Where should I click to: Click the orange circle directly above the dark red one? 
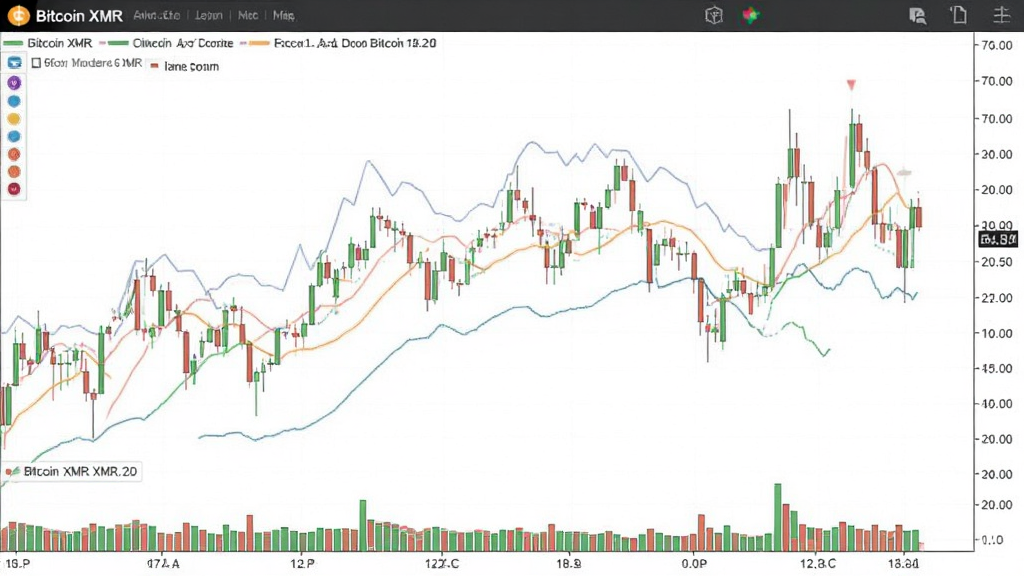tap(14, 172)
